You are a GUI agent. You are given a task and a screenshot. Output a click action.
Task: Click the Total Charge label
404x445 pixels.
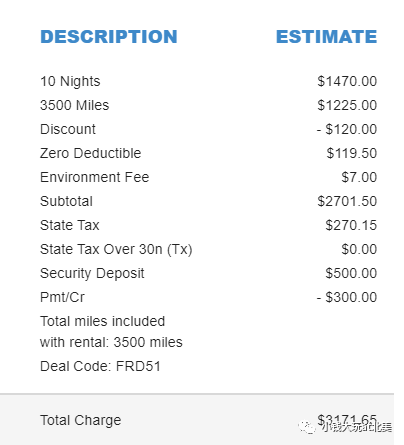(x=80, y=420)
